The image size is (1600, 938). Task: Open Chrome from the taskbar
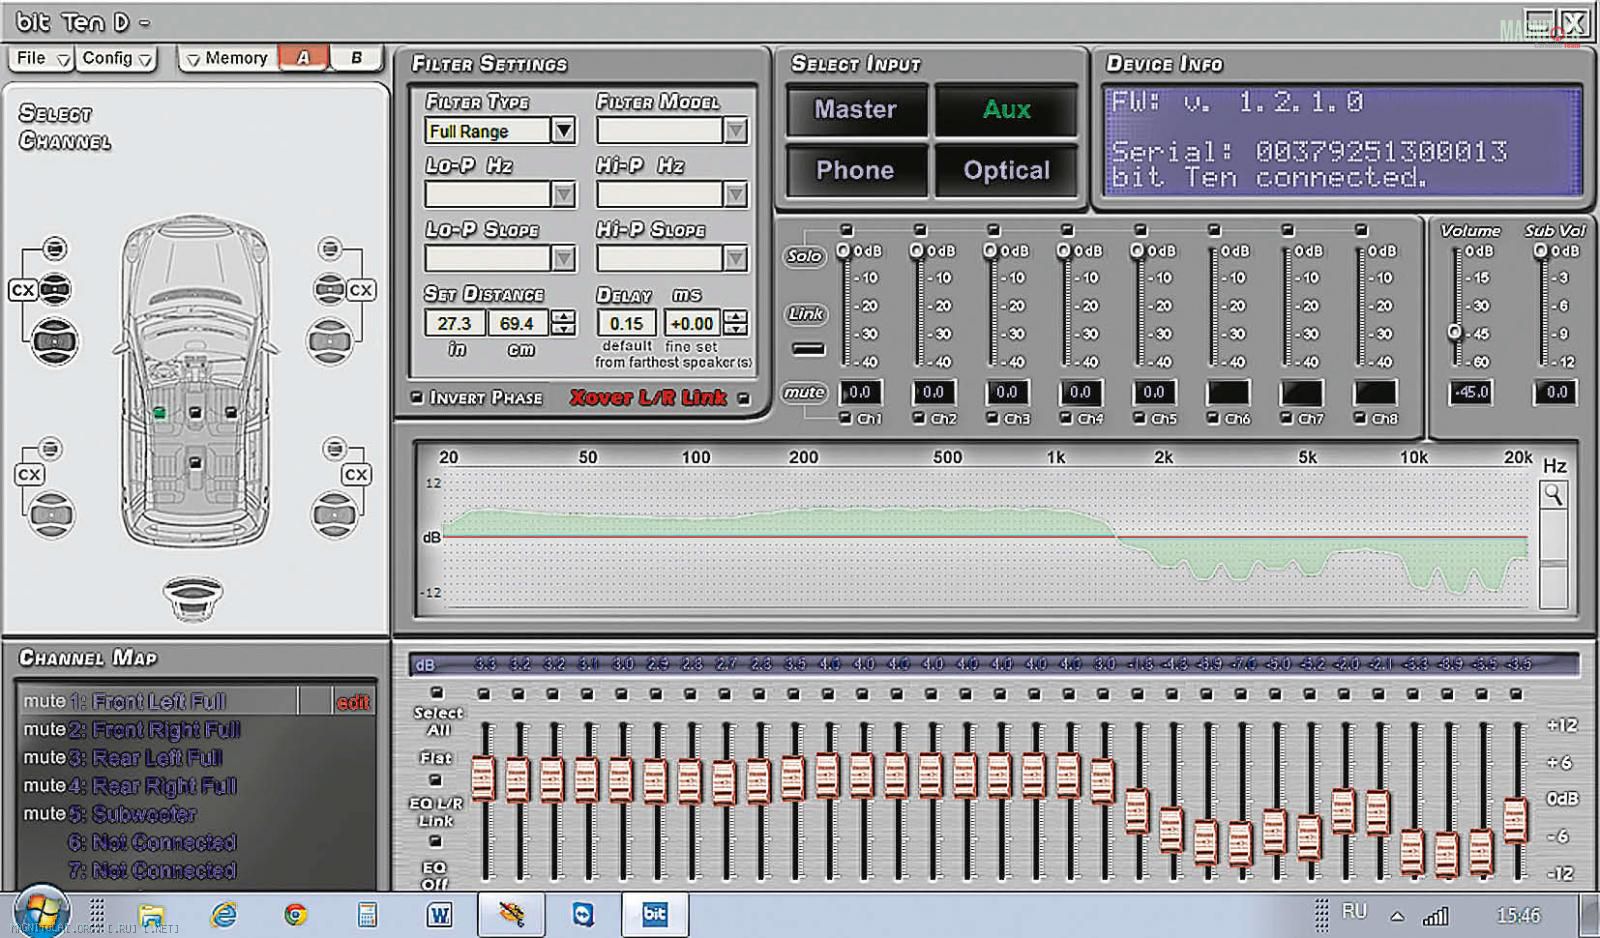pos(295,914)
